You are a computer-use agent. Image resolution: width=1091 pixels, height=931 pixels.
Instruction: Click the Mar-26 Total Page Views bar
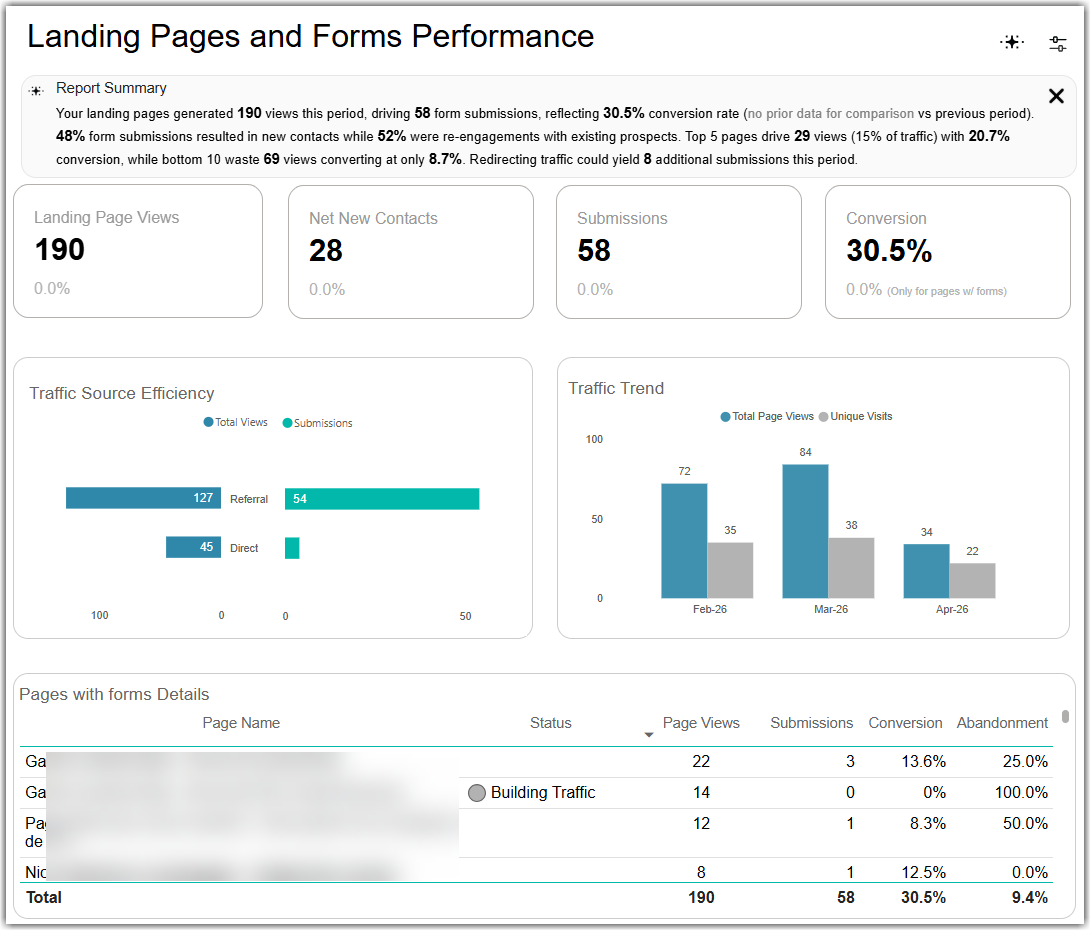(805, 531)
